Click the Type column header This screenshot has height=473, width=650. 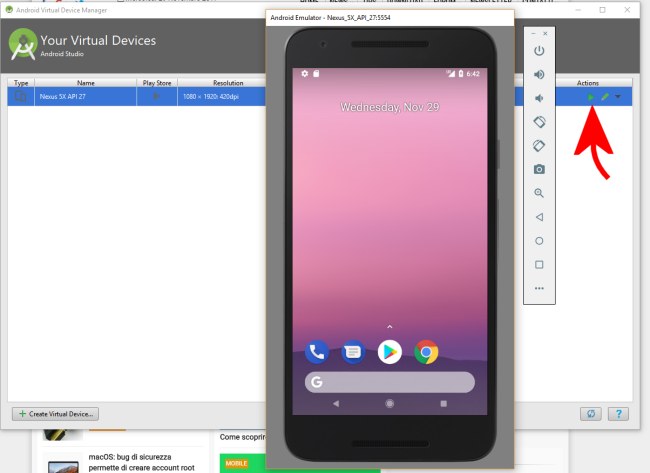tap(21, 83)
